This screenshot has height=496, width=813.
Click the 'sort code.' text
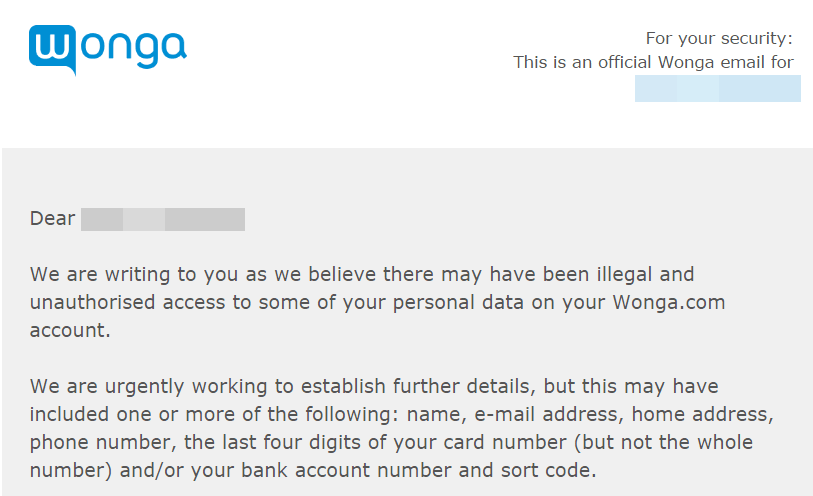(x=549, y=471)
